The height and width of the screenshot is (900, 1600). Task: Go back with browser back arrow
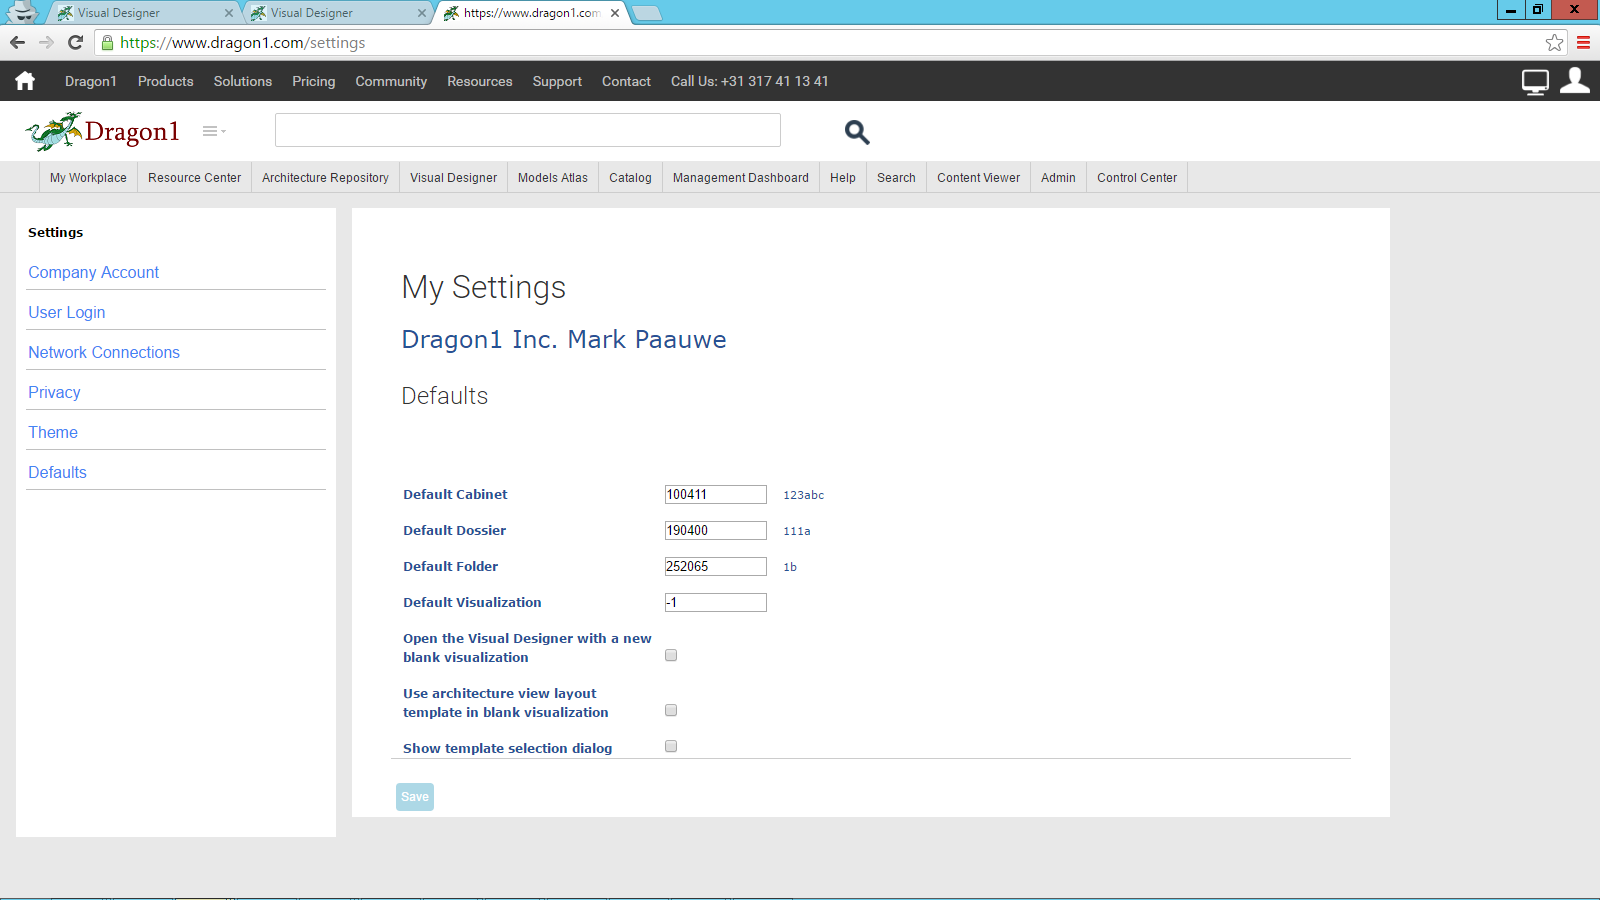pos(17,42)
